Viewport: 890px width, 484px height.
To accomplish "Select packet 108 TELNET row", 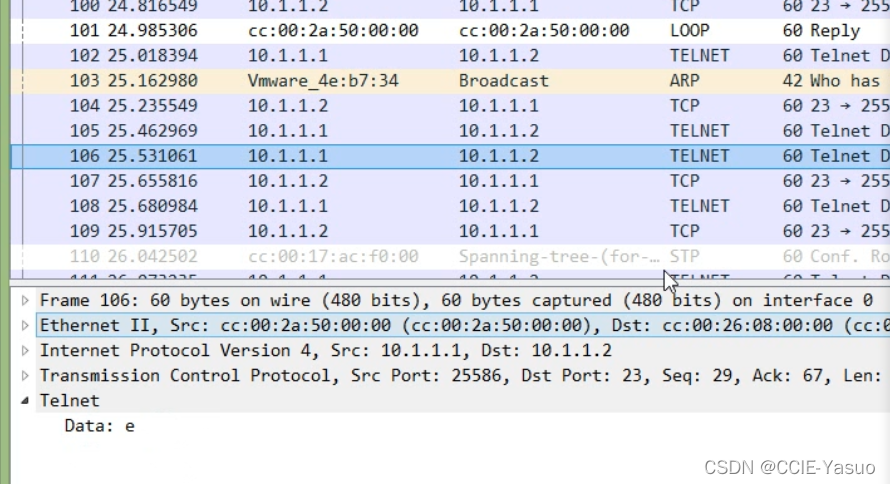I will coord(450,206).
